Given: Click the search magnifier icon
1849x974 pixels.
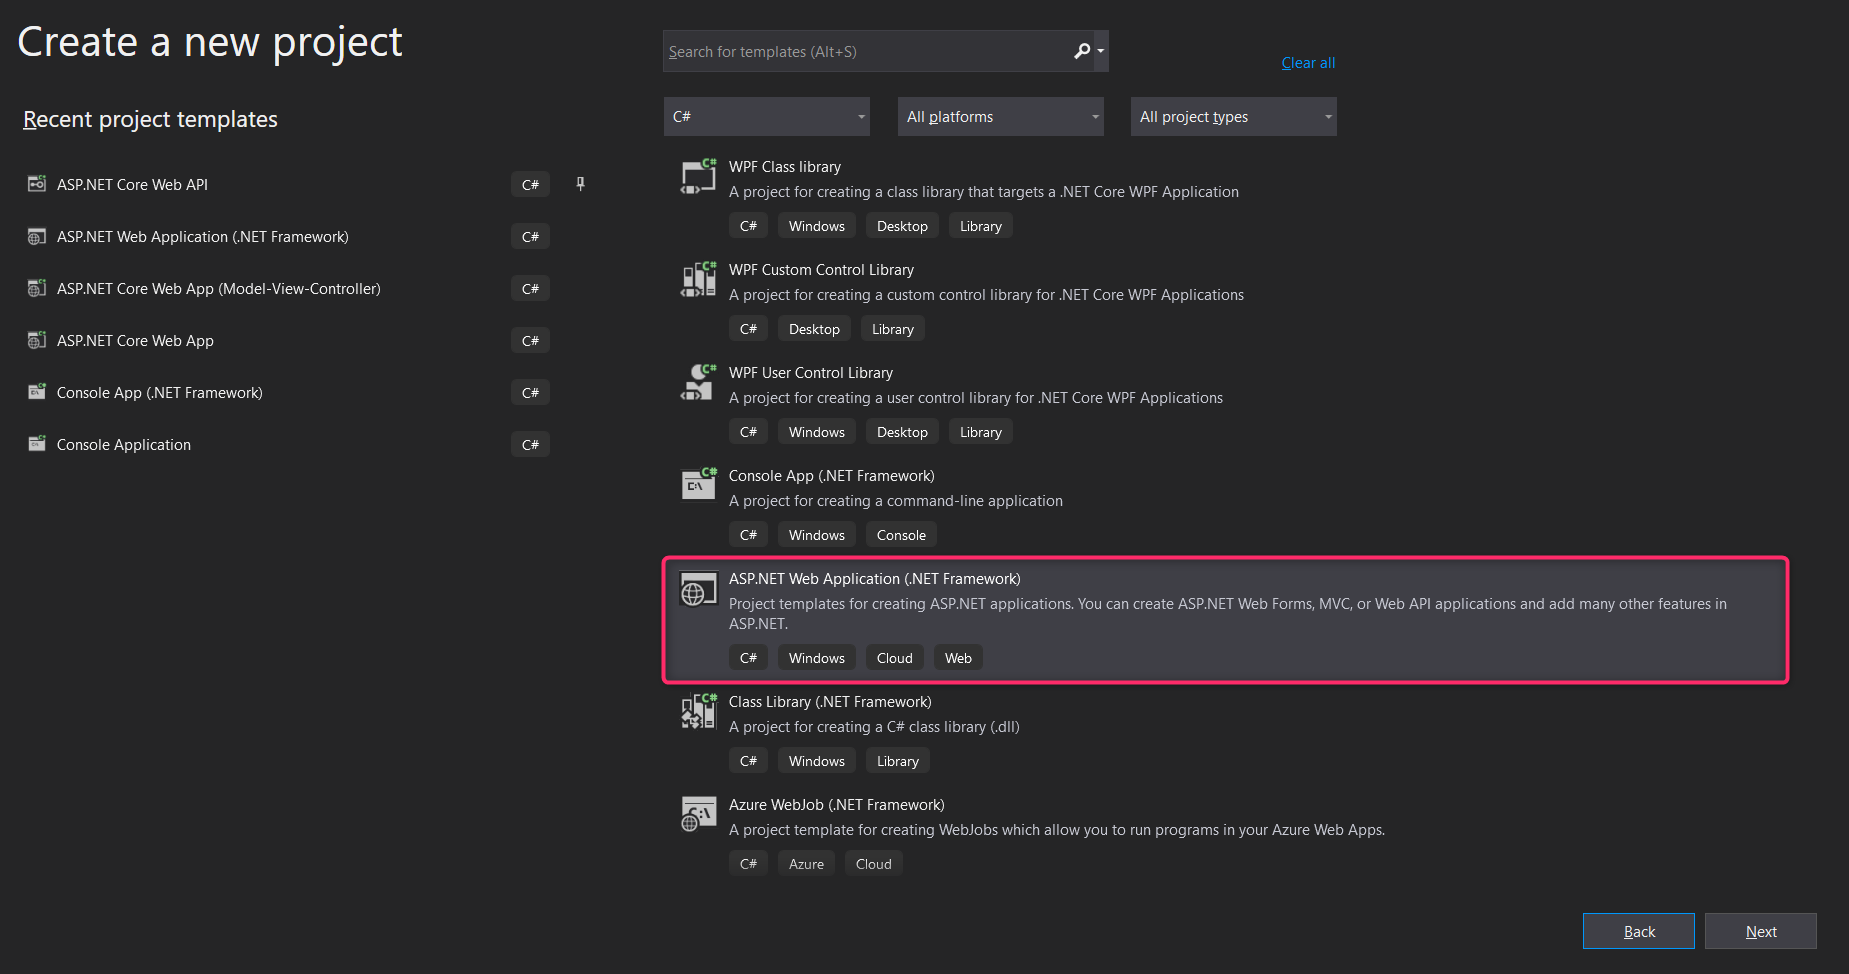Looking at the screenshot, I should pyautogui.click(x=1081, y=51).
